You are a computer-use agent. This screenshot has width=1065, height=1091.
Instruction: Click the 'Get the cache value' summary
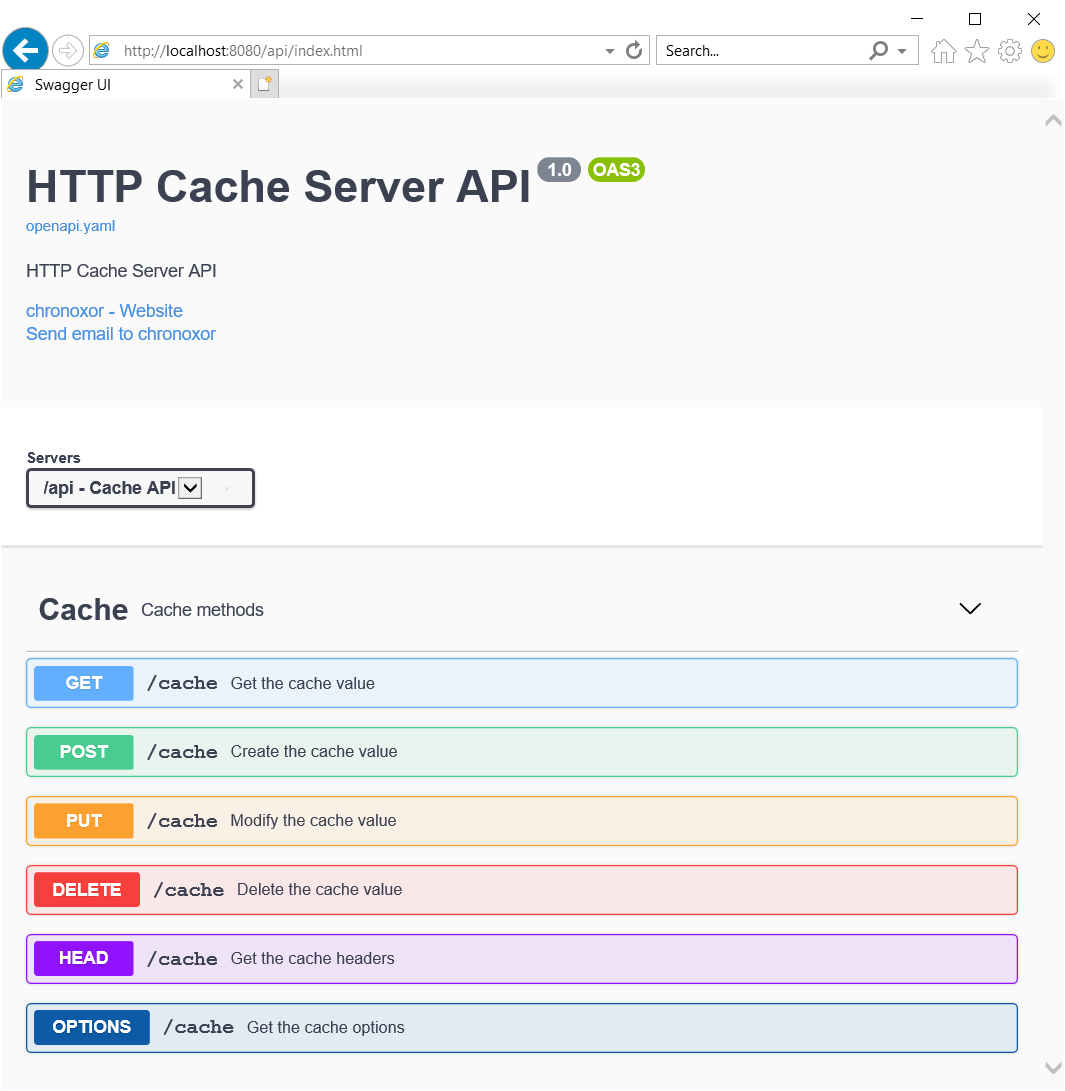click(303, 683)
